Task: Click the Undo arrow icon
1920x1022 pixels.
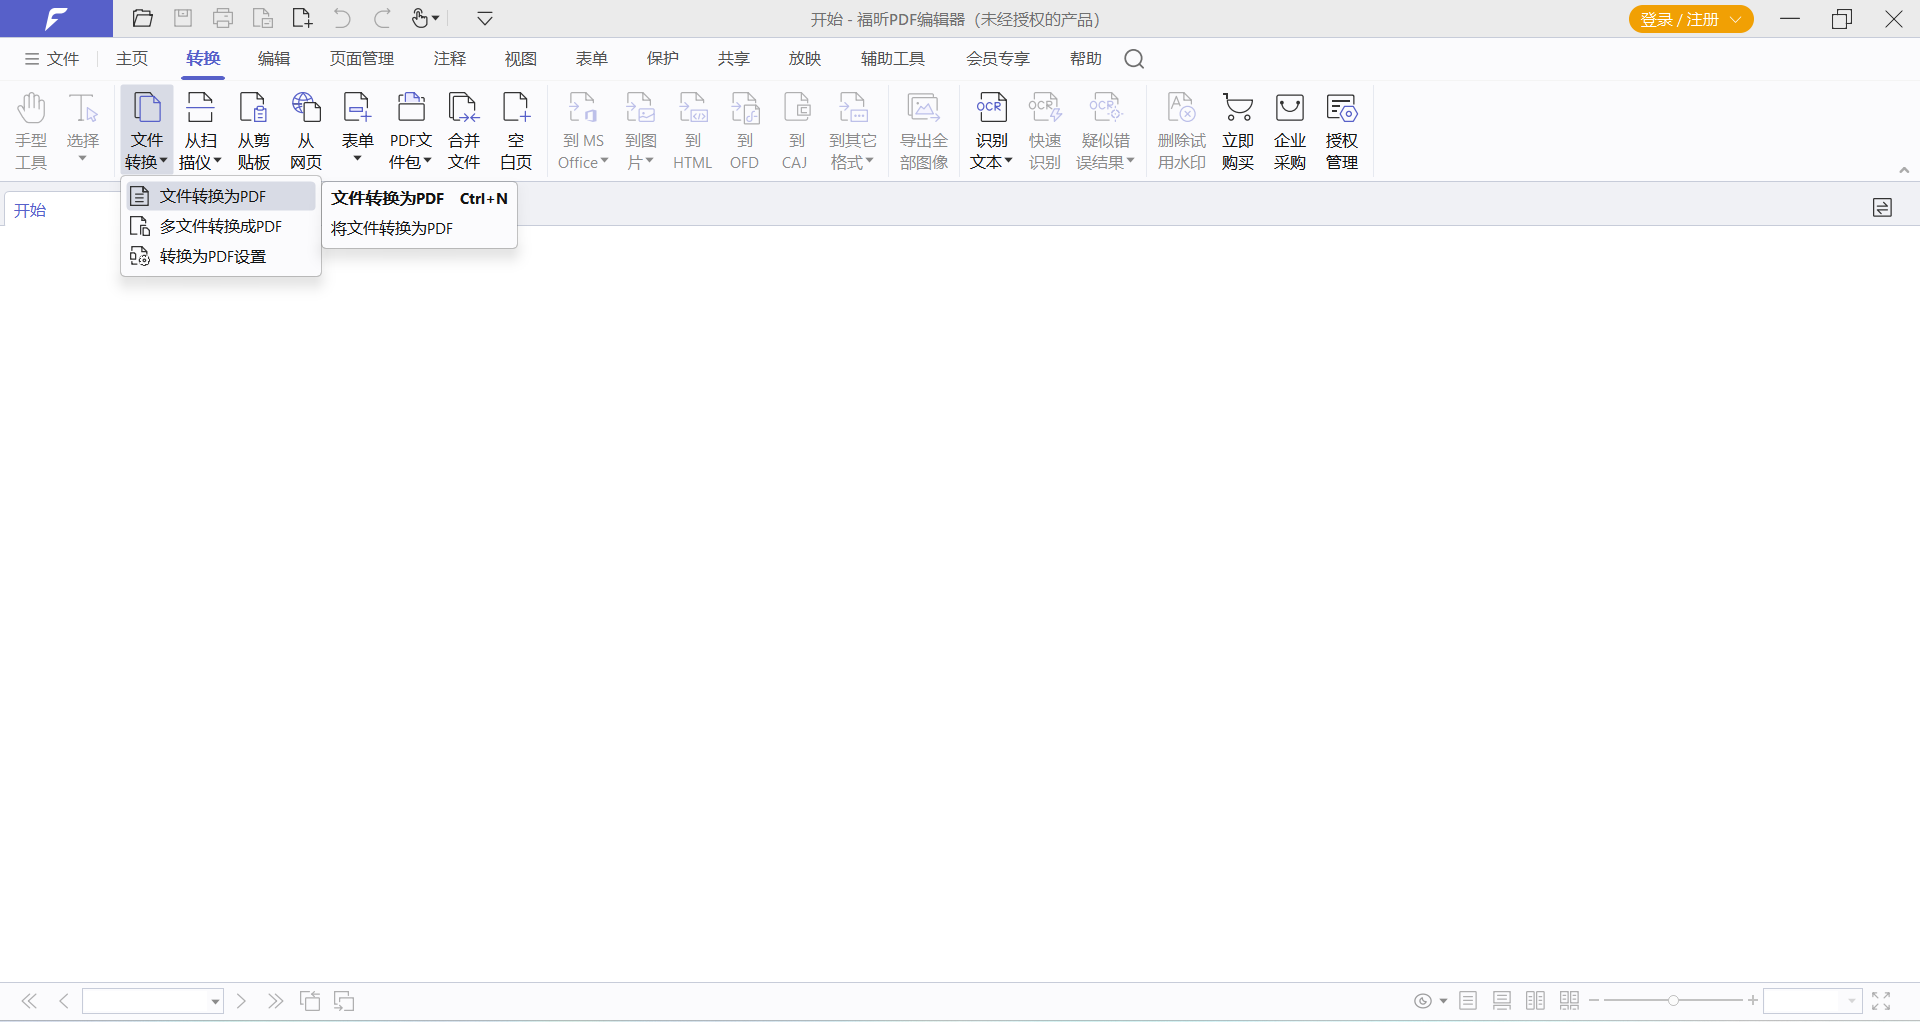Action: (x=342, y=18)
